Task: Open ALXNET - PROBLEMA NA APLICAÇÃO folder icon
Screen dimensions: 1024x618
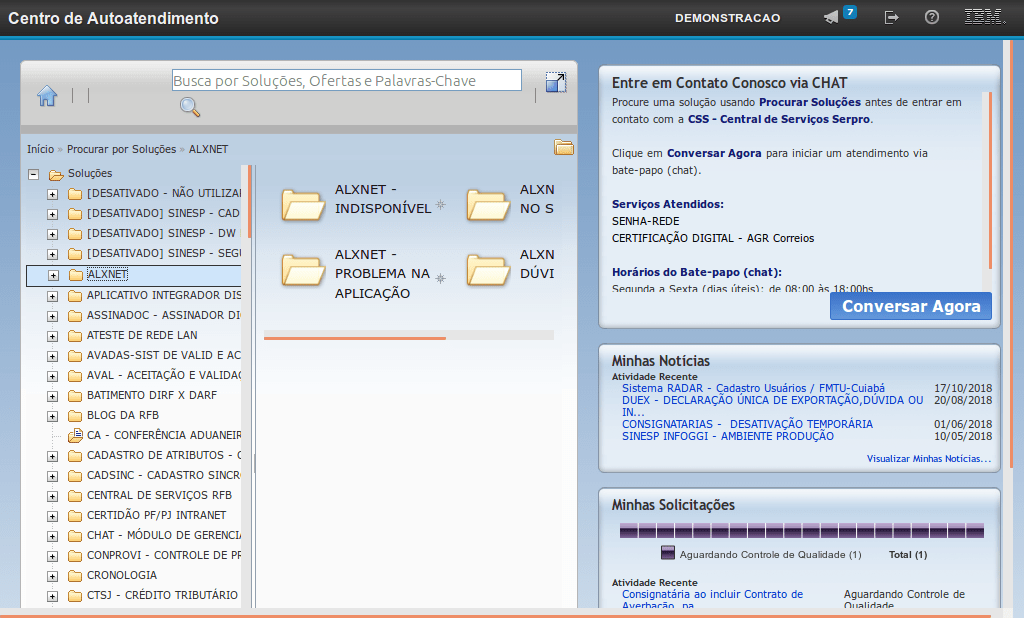Action: pos(303,270)
